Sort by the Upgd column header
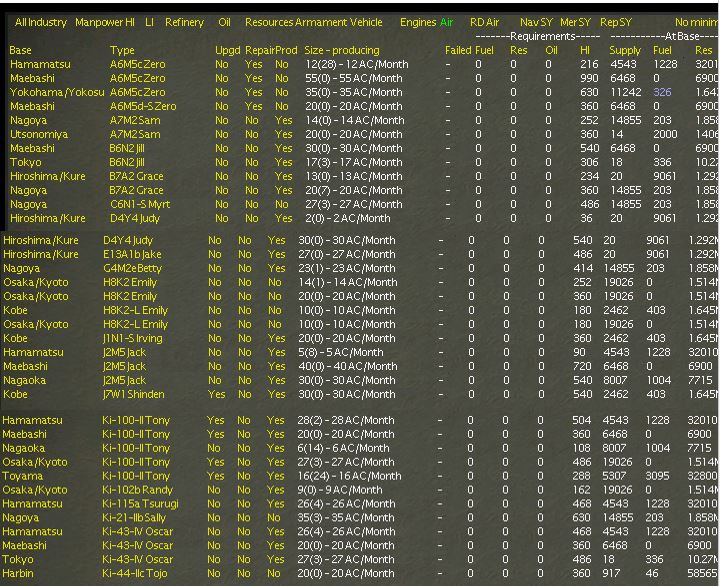 click(227, 50)
